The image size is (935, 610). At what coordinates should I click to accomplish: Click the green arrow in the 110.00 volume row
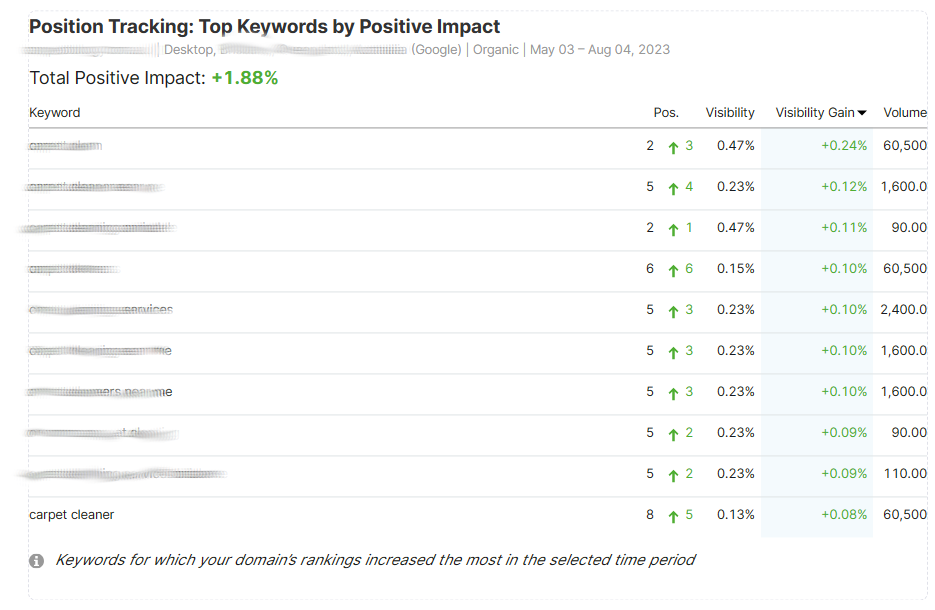pyautogui.click(x=673, y=475)
